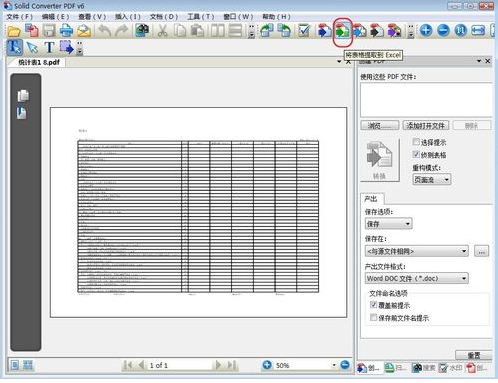Click the Copy pages icon
Viewport: 498px width, 383px height.
point(180,31)
